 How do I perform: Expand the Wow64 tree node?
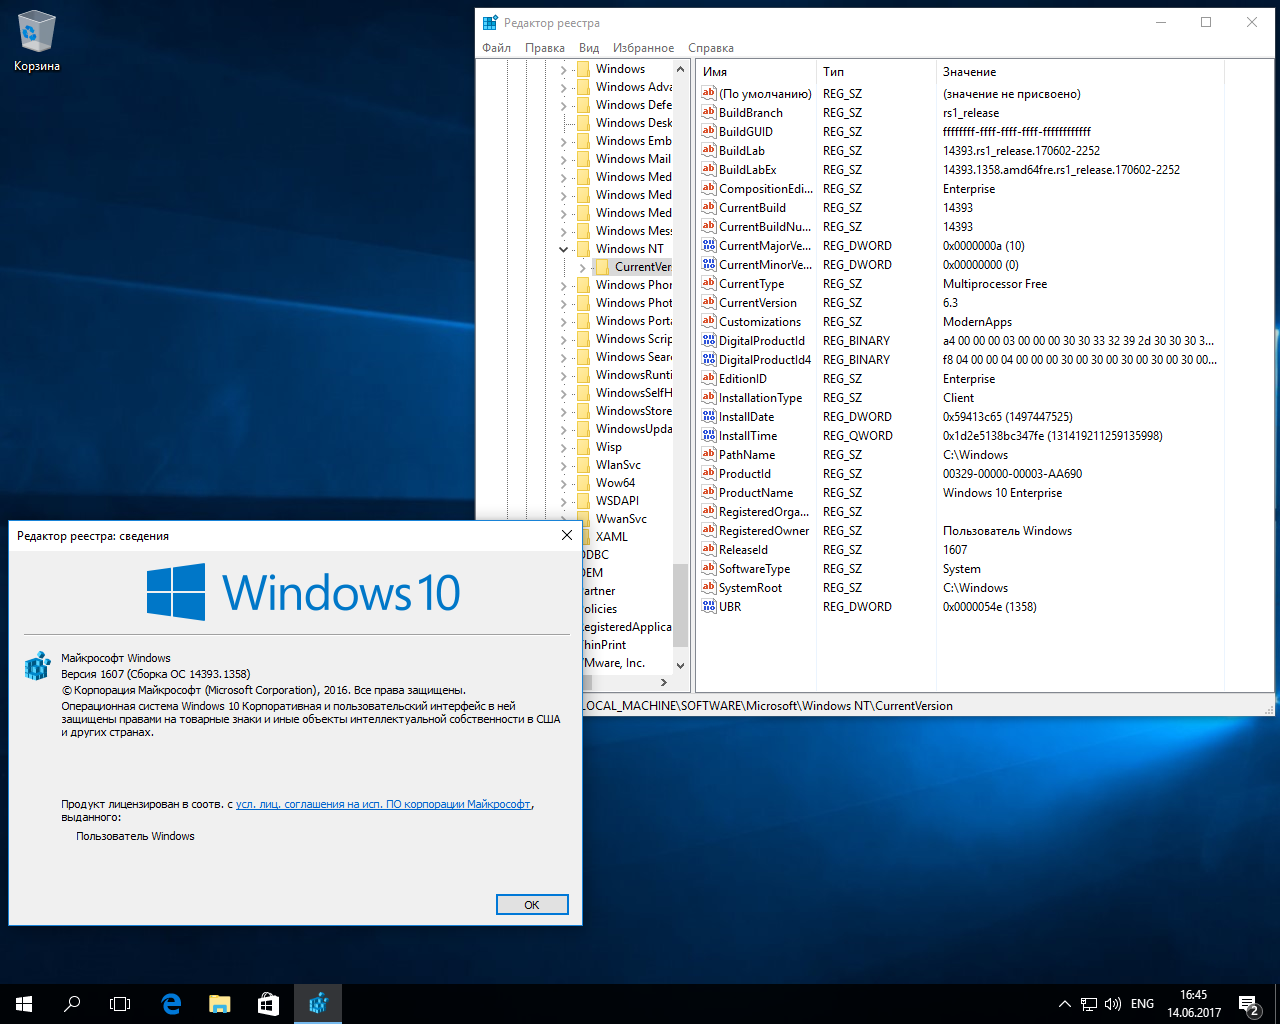pyautogui.click(x=563, y=483)
